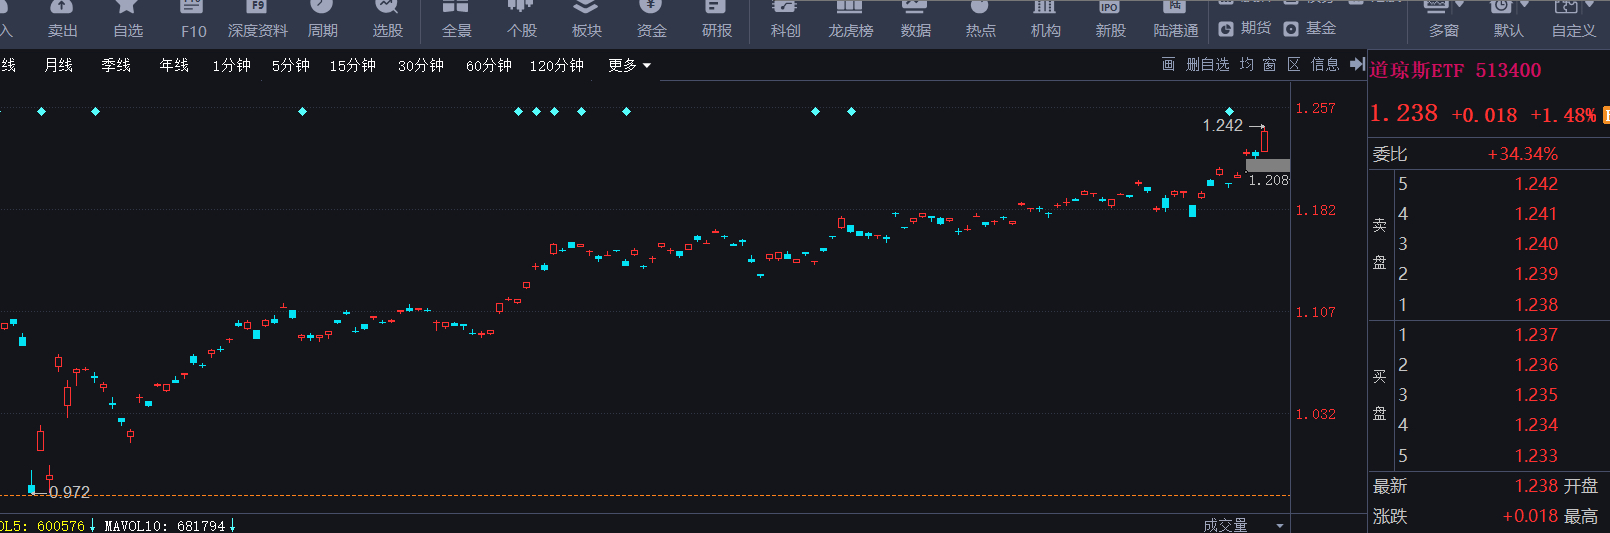This screenshot has height=533, width=1610.
Task: Open the 自定义 custom layout icon
Action: click(1573, 20)
